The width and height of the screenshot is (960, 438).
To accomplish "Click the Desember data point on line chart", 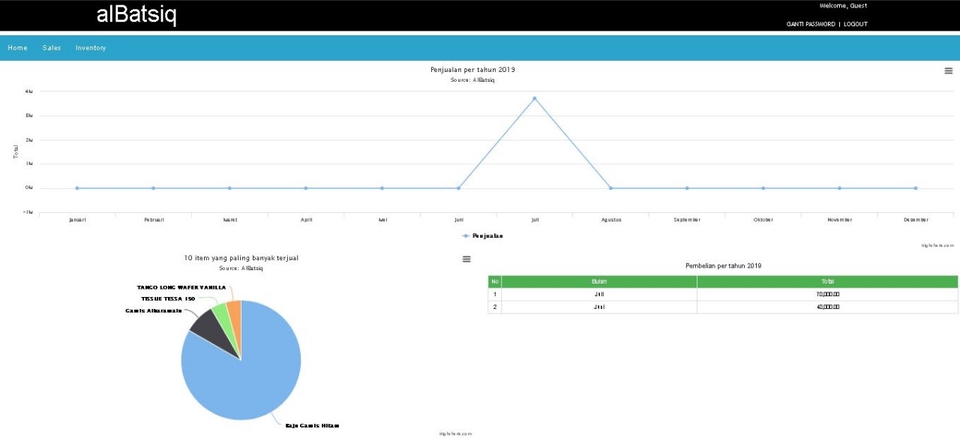I will coord(915,188).
